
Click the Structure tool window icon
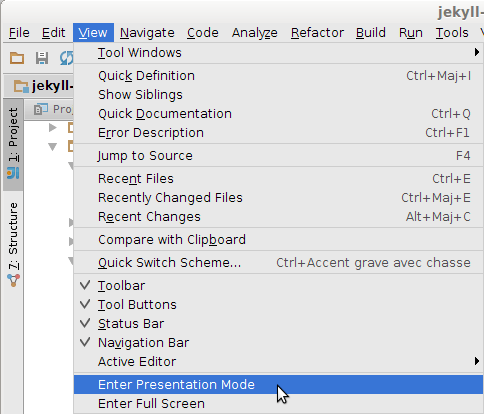click(x=13, y=280)
